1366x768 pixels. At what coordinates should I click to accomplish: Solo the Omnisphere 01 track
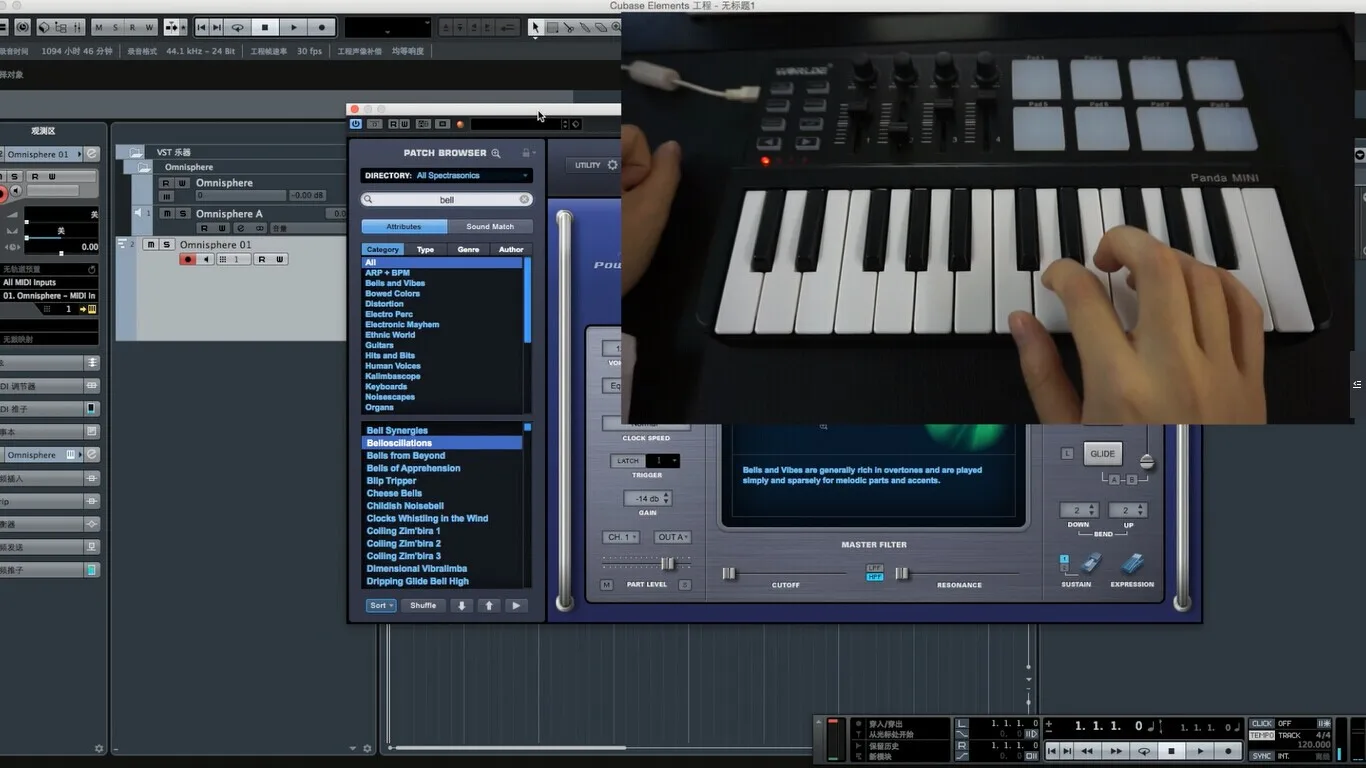[166, 244]
